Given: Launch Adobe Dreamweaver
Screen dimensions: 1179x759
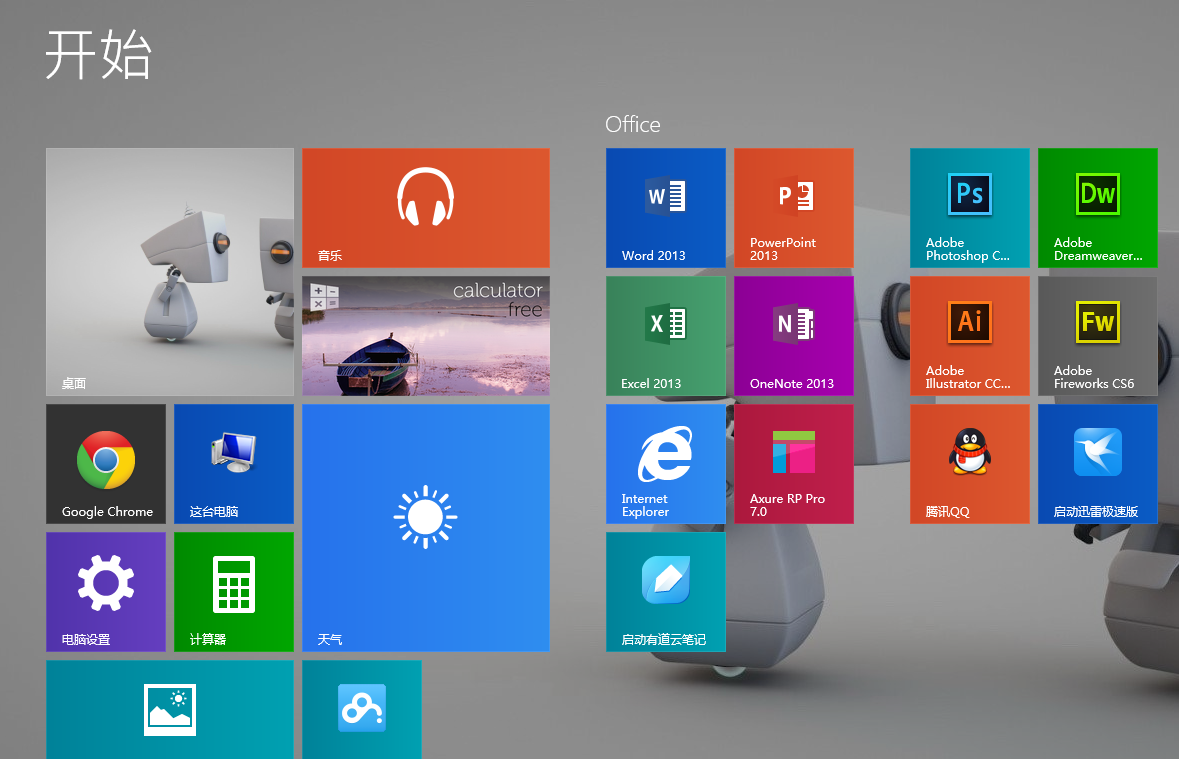Looking at the screenshot, I should tap(1097, 208).
